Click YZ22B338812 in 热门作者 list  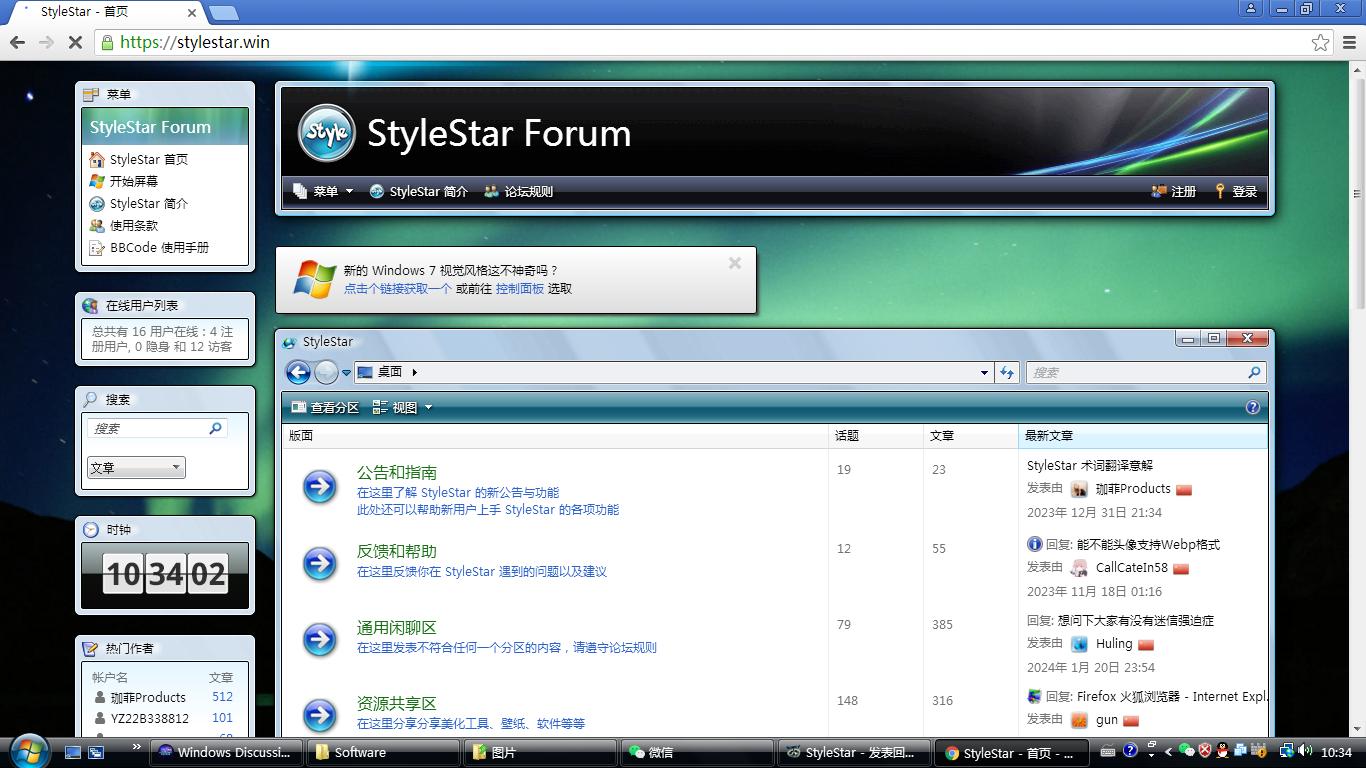coord(150,718)
